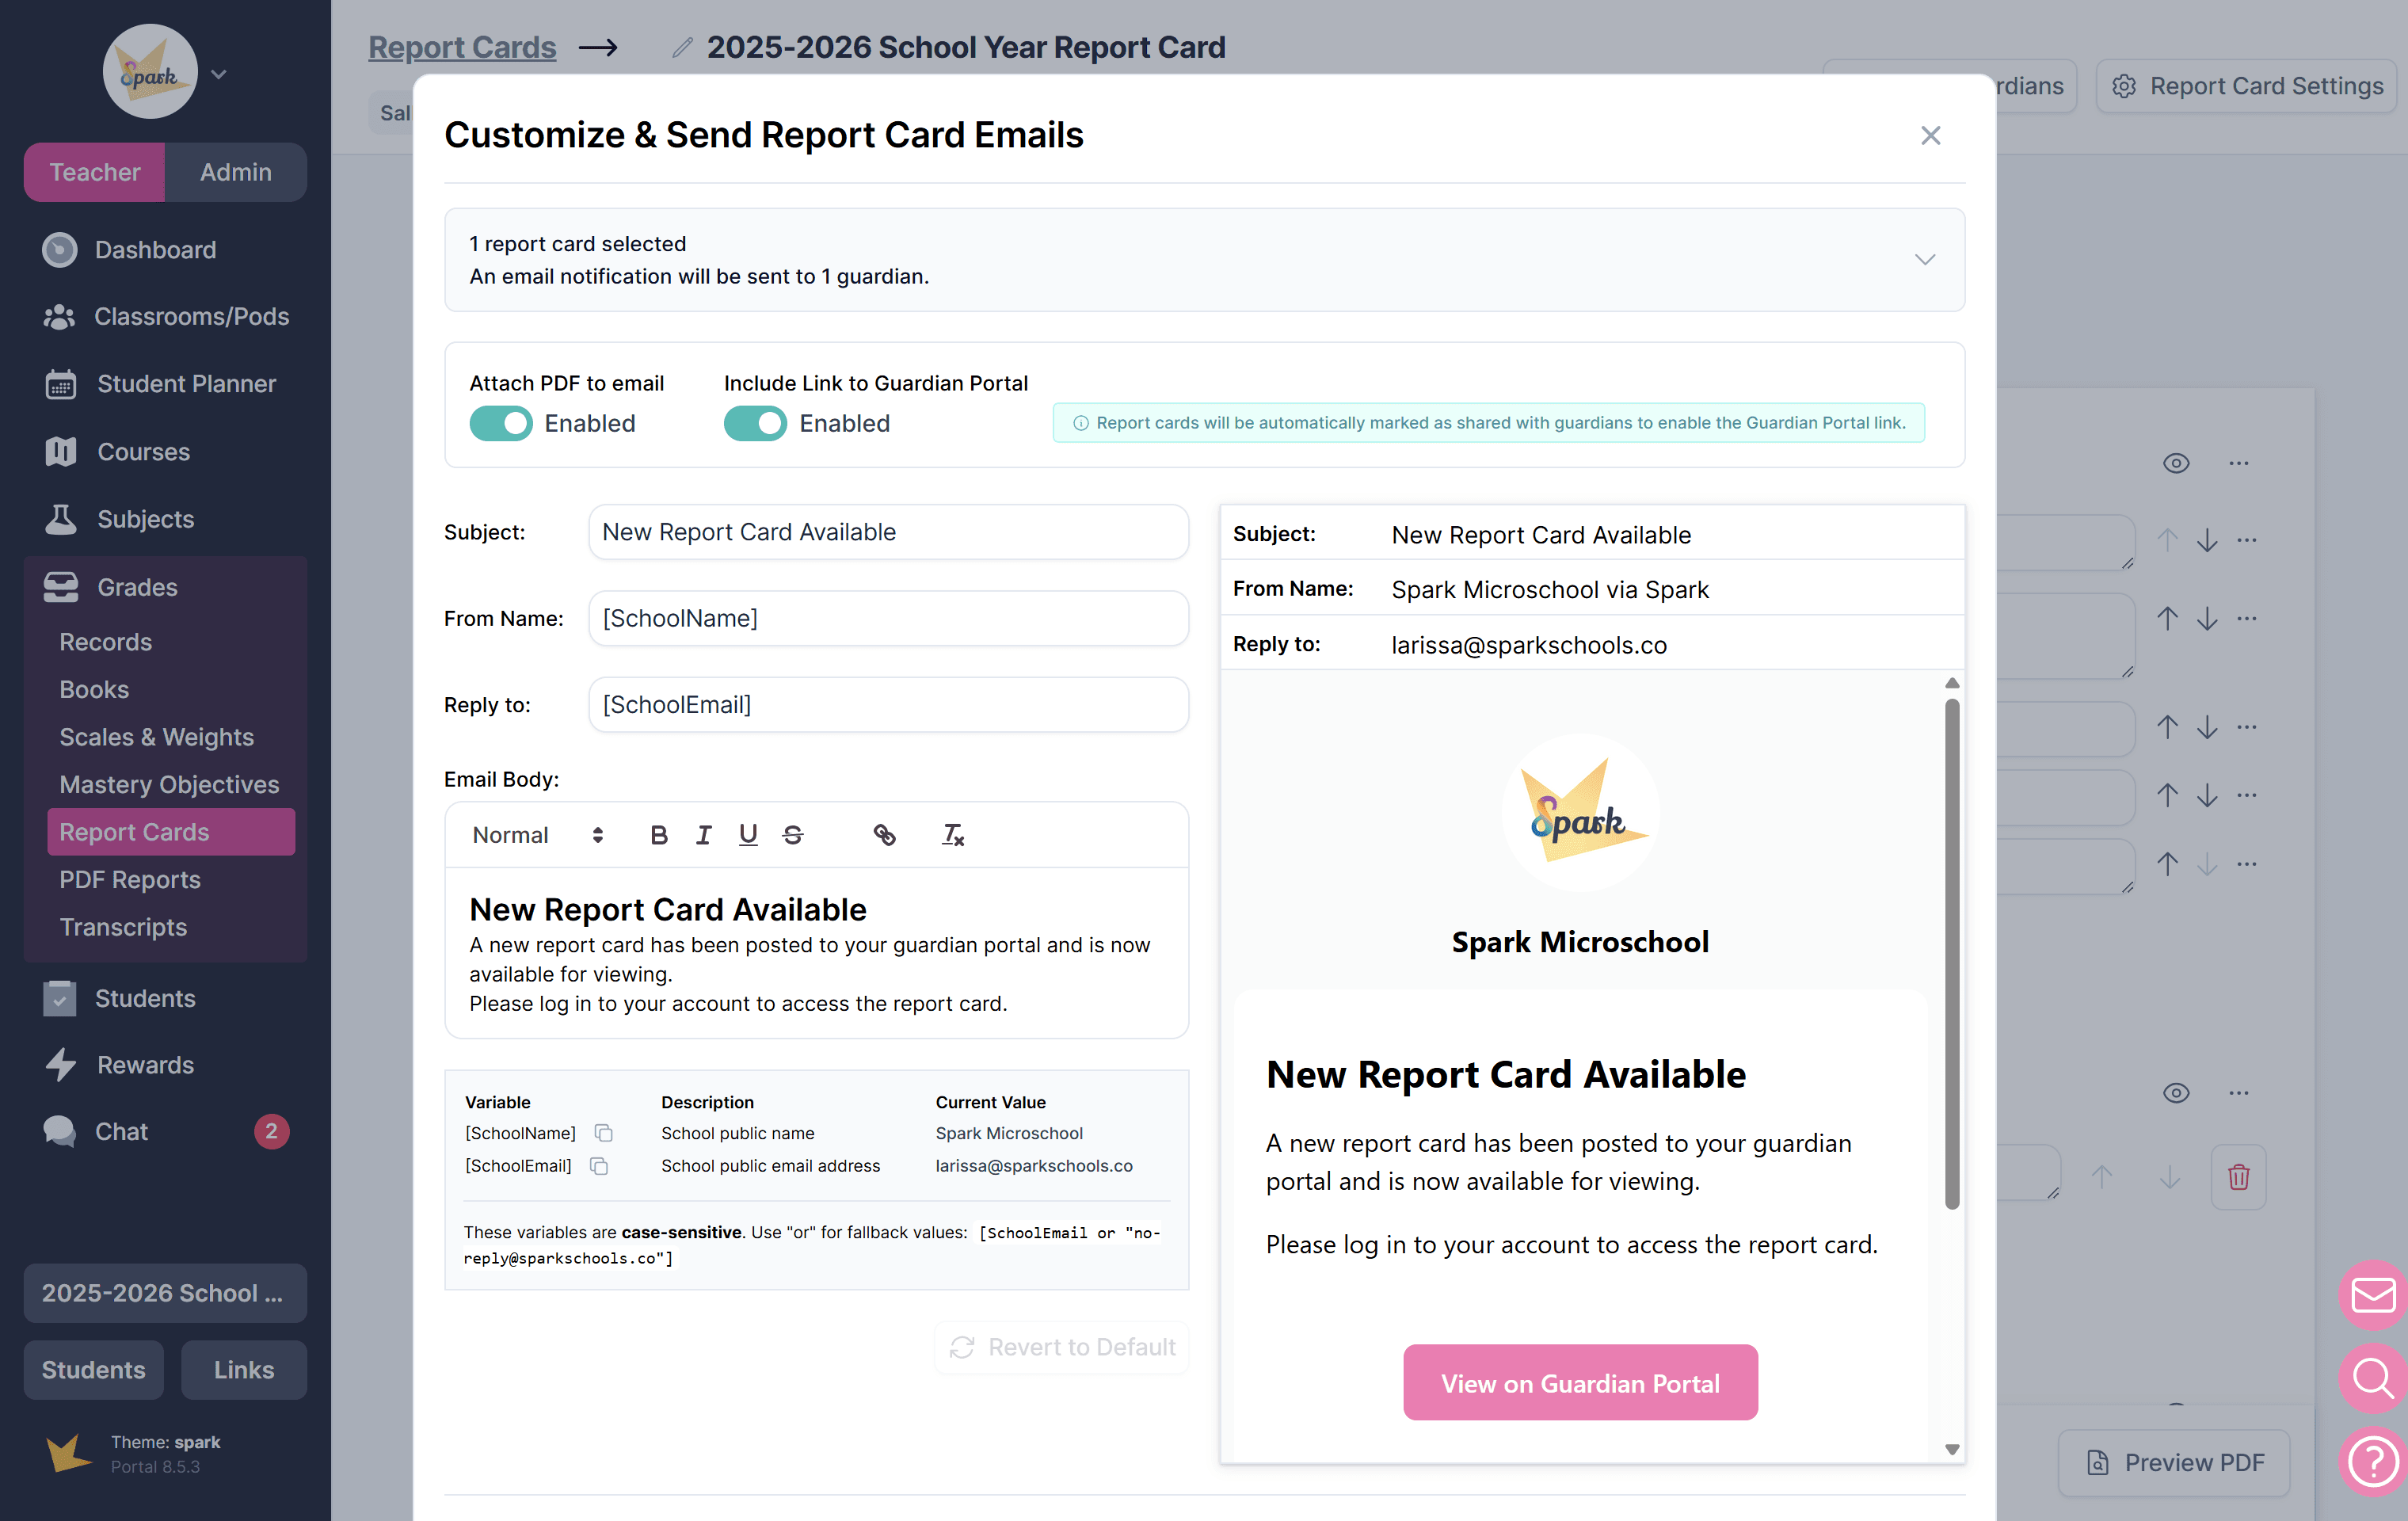The image size is (2408, 1521).
Task: Toggle bold formatting in email body
Action: tap(658, 835)
